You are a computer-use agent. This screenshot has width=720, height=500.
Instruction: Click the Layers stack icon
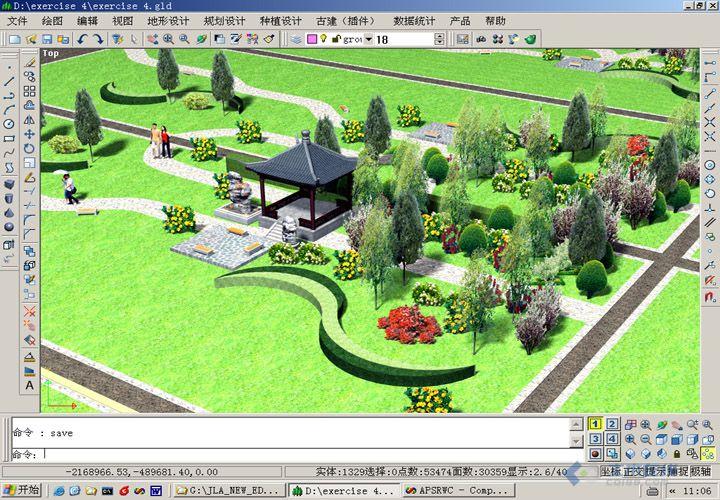296,39
